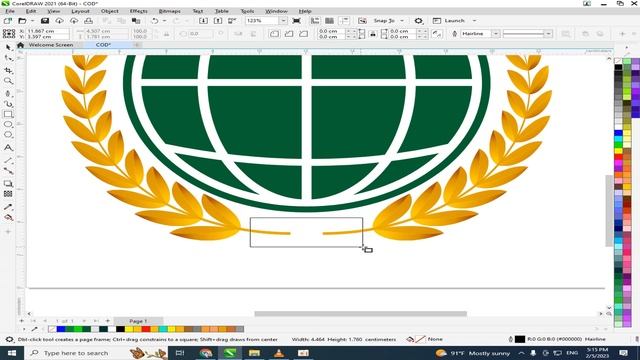640x360 pixels.
Task: Click the X position input field
Action: [47, 31]
